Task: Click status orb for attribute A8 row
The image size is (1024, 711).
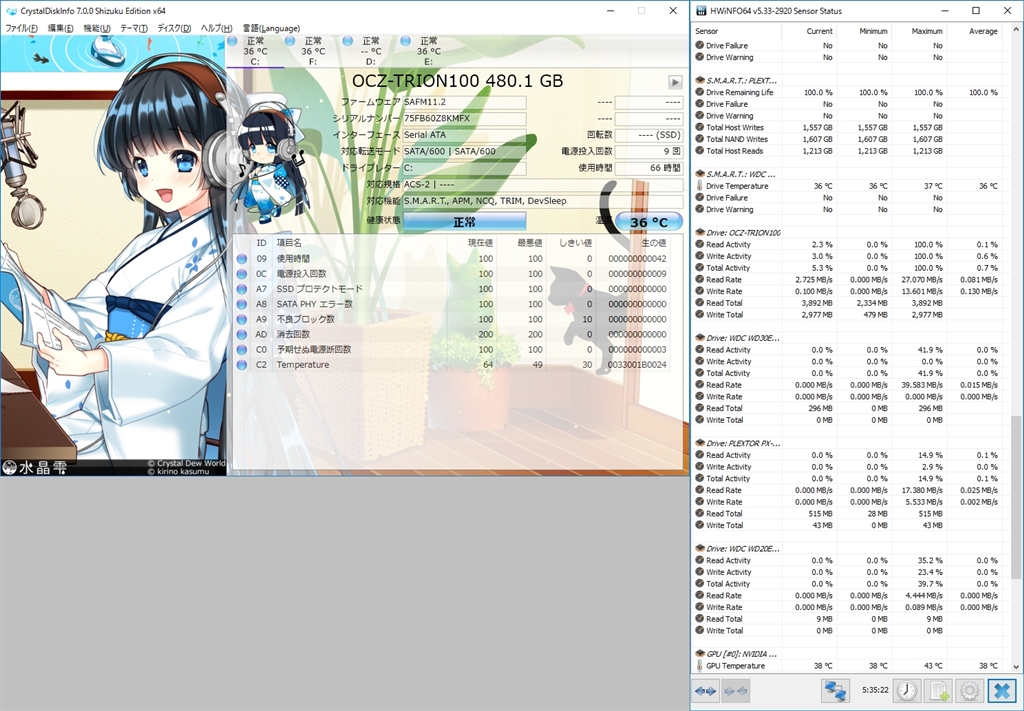Action: [242, 304]
